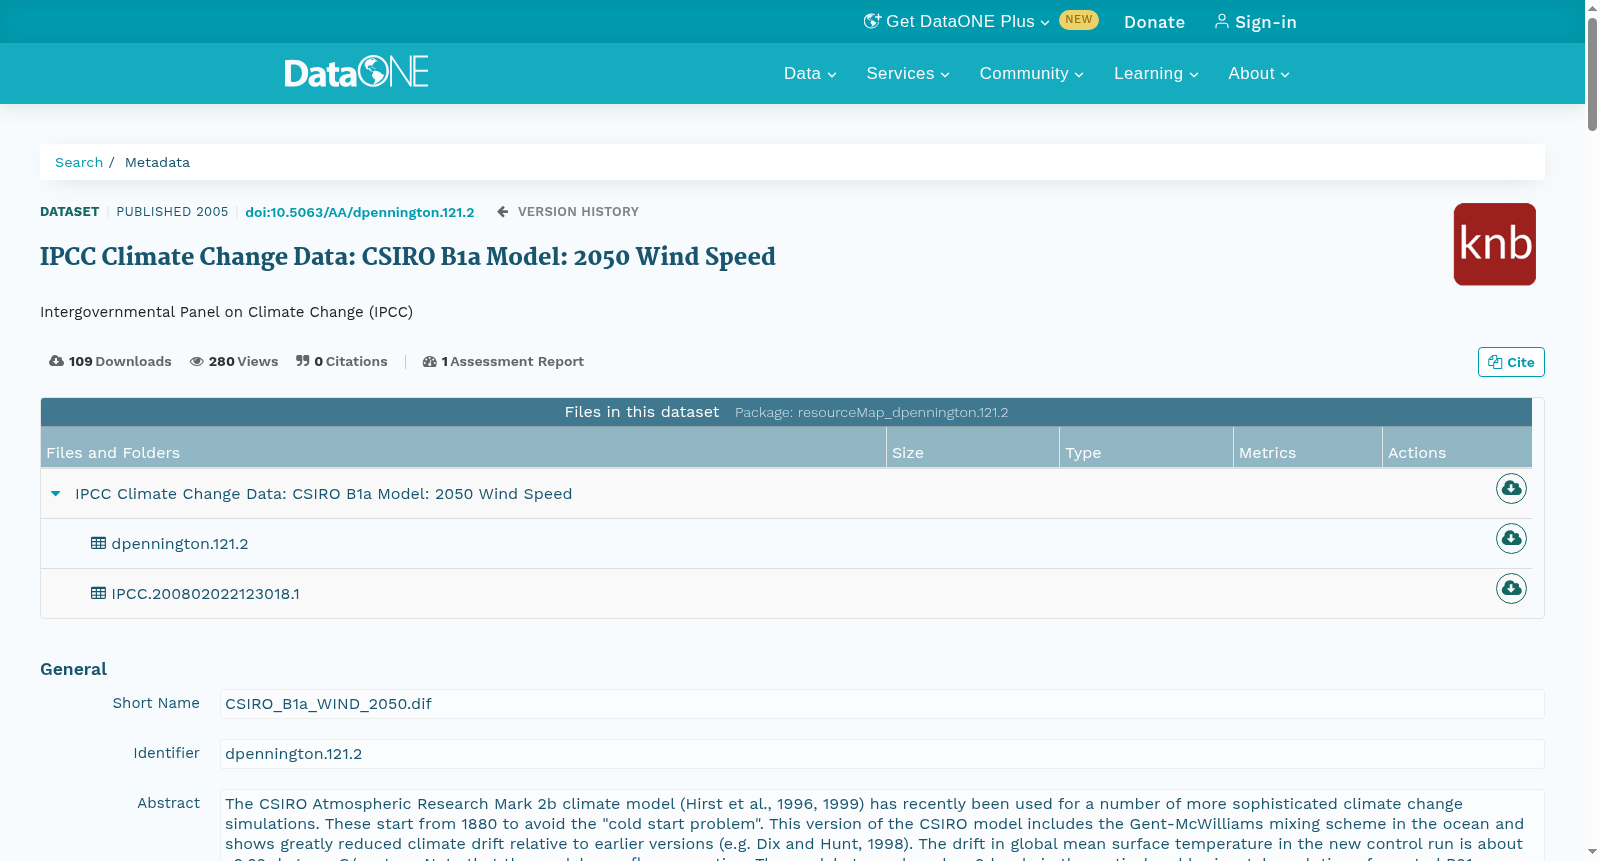View the VERSION HISTORY
1600x861 pixels.
[x=568, y=211]
